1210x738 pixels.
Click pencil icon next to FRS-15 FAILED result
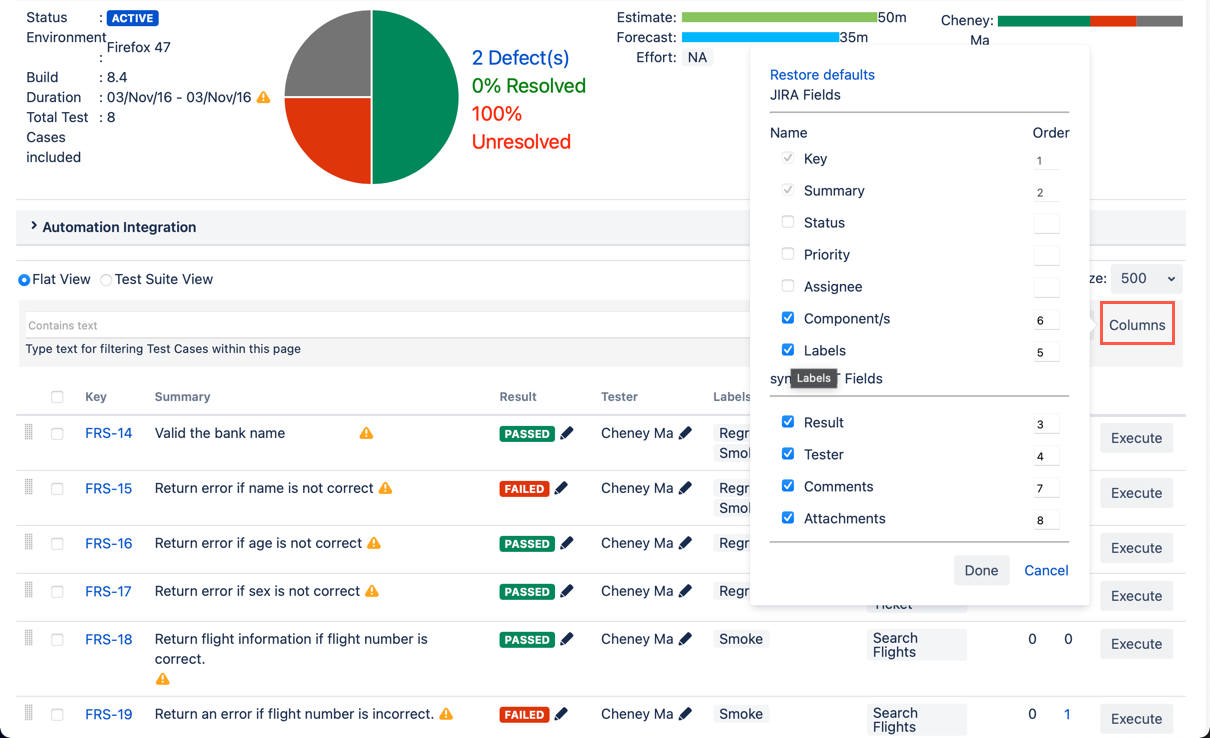pyautogui.click(x=562, y=488)
